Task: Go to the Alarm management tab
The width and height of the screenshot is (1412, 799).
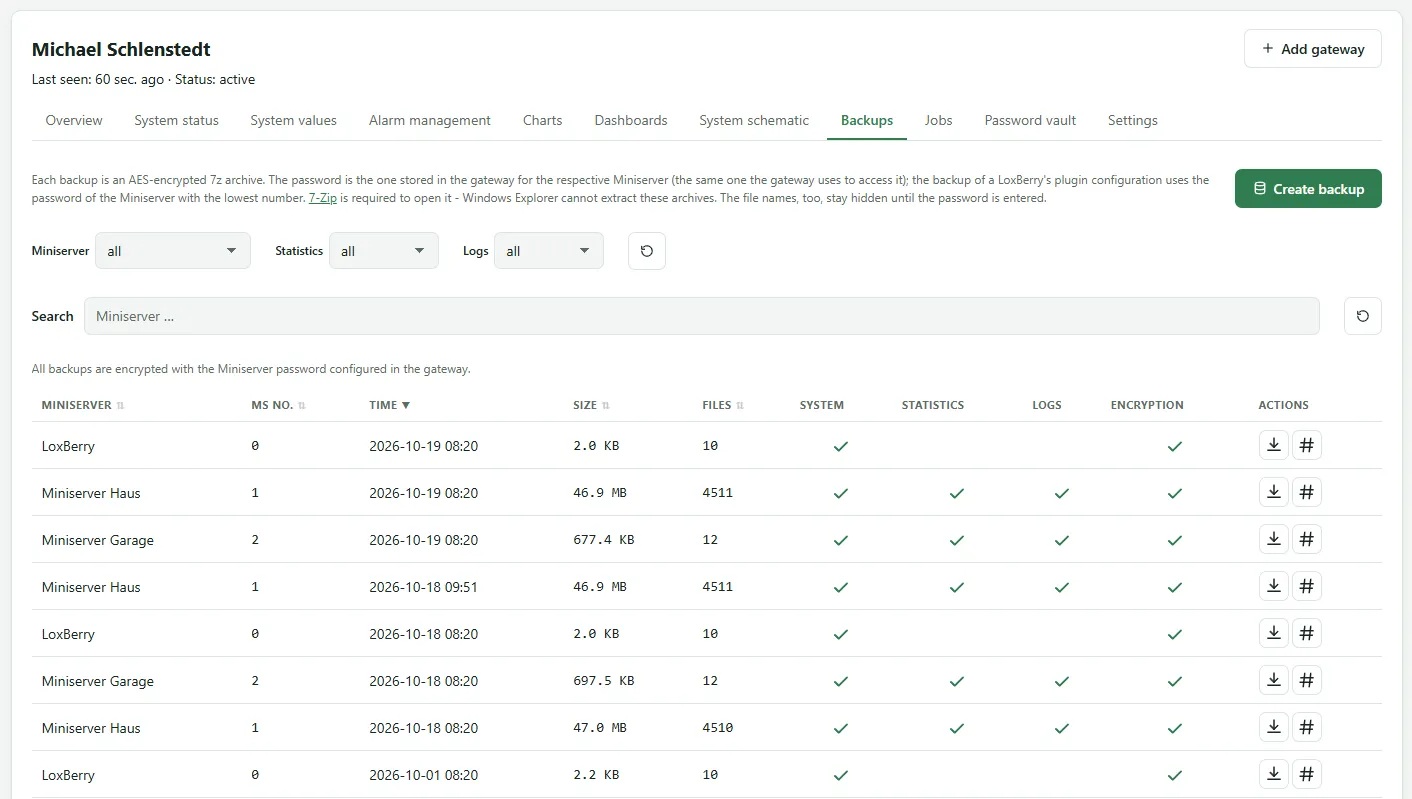Action: (x=430, y=120)
